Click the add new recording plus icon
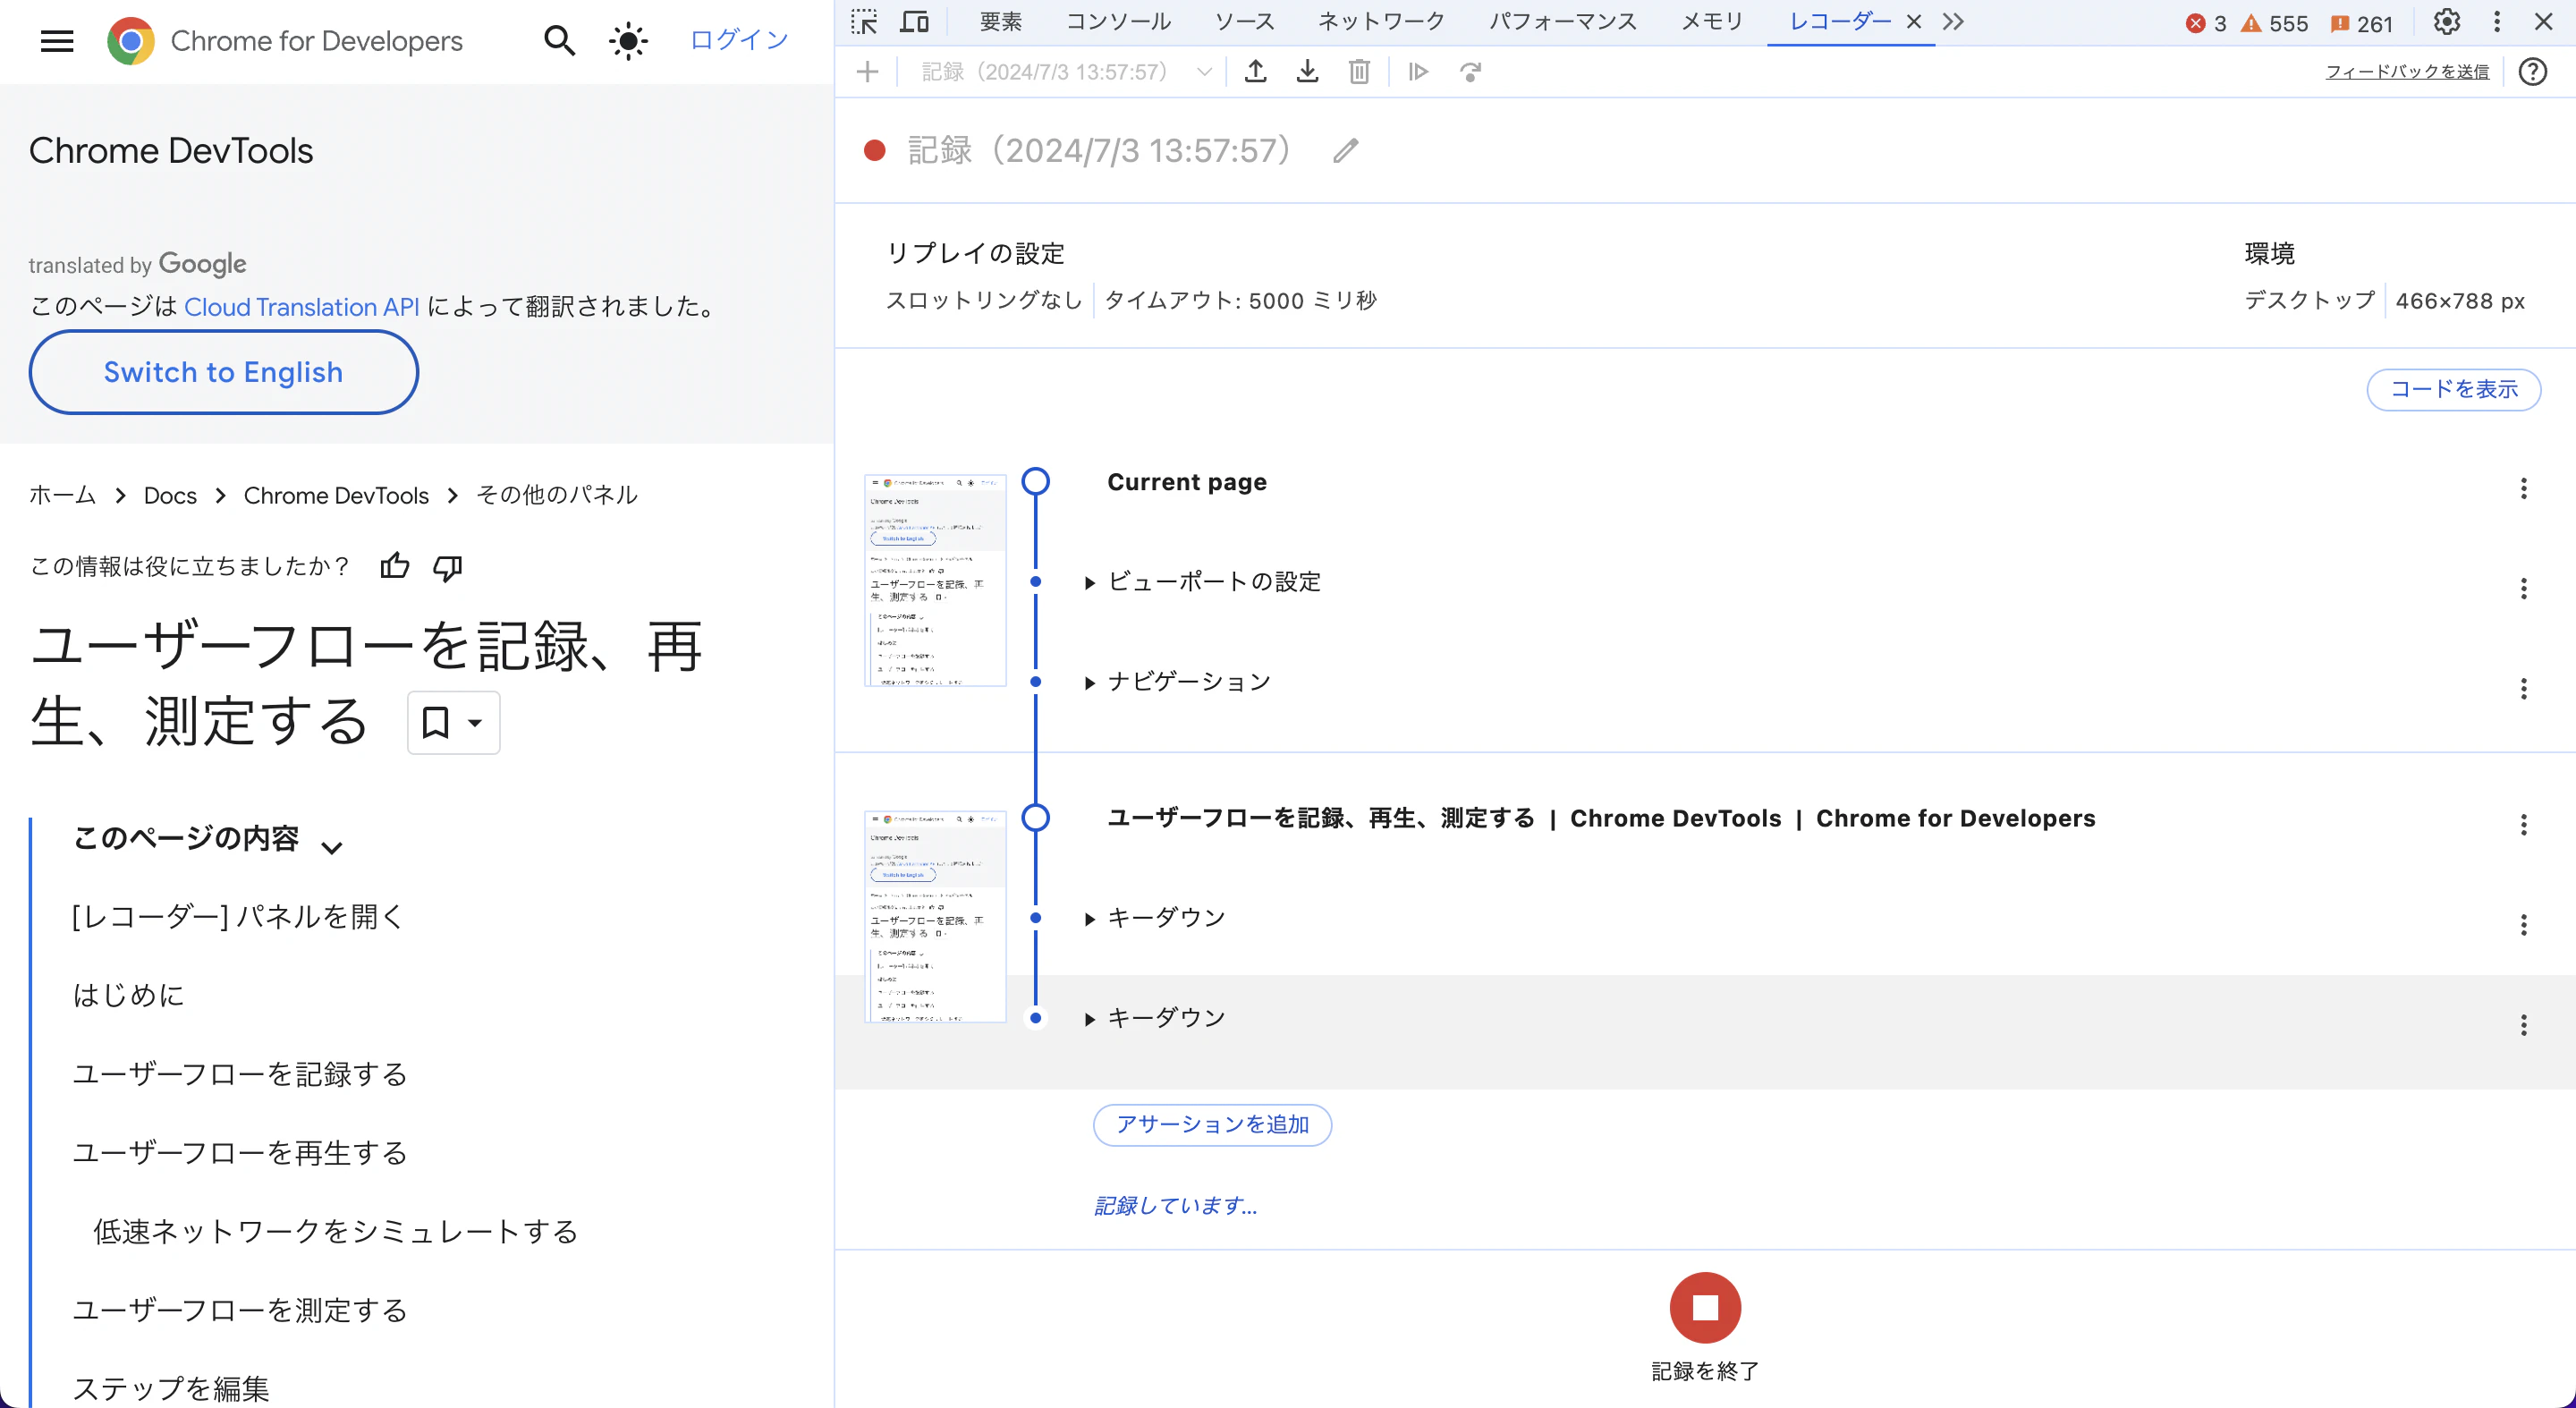 (x=867, y=71)
